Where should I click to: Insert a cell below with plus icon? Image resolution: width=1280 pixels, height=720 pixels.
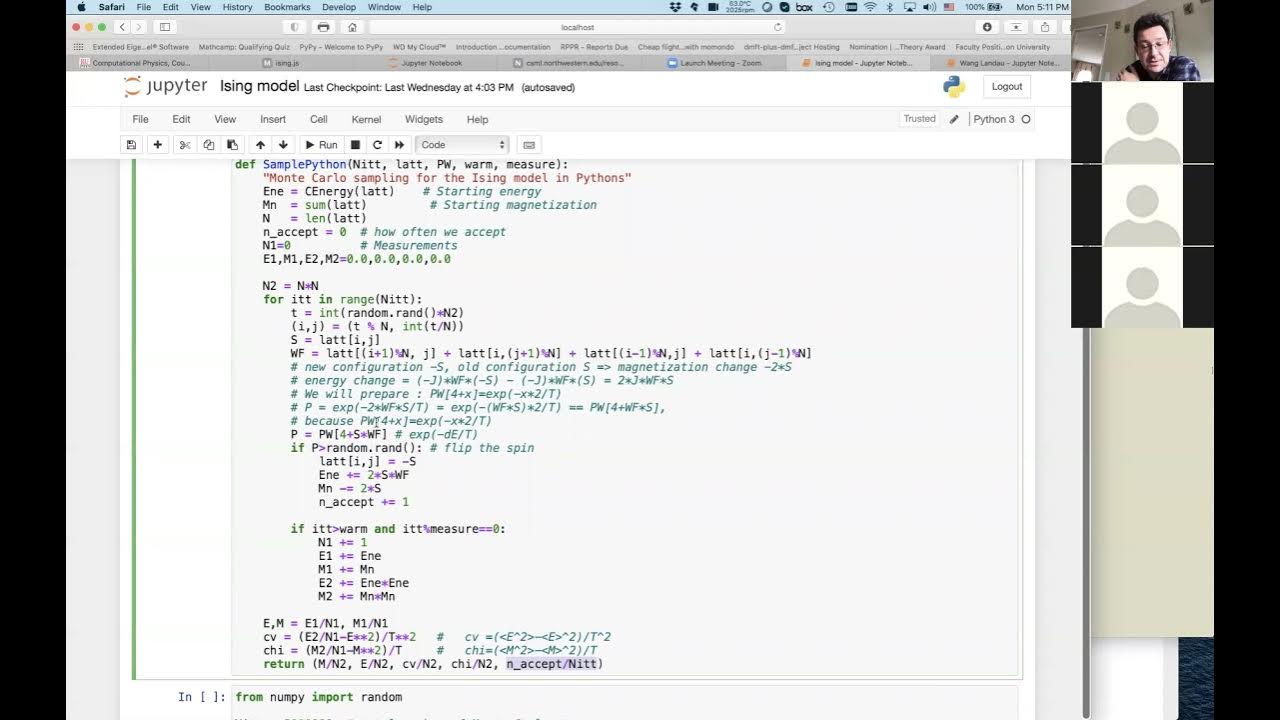click(x=157, y=145)
